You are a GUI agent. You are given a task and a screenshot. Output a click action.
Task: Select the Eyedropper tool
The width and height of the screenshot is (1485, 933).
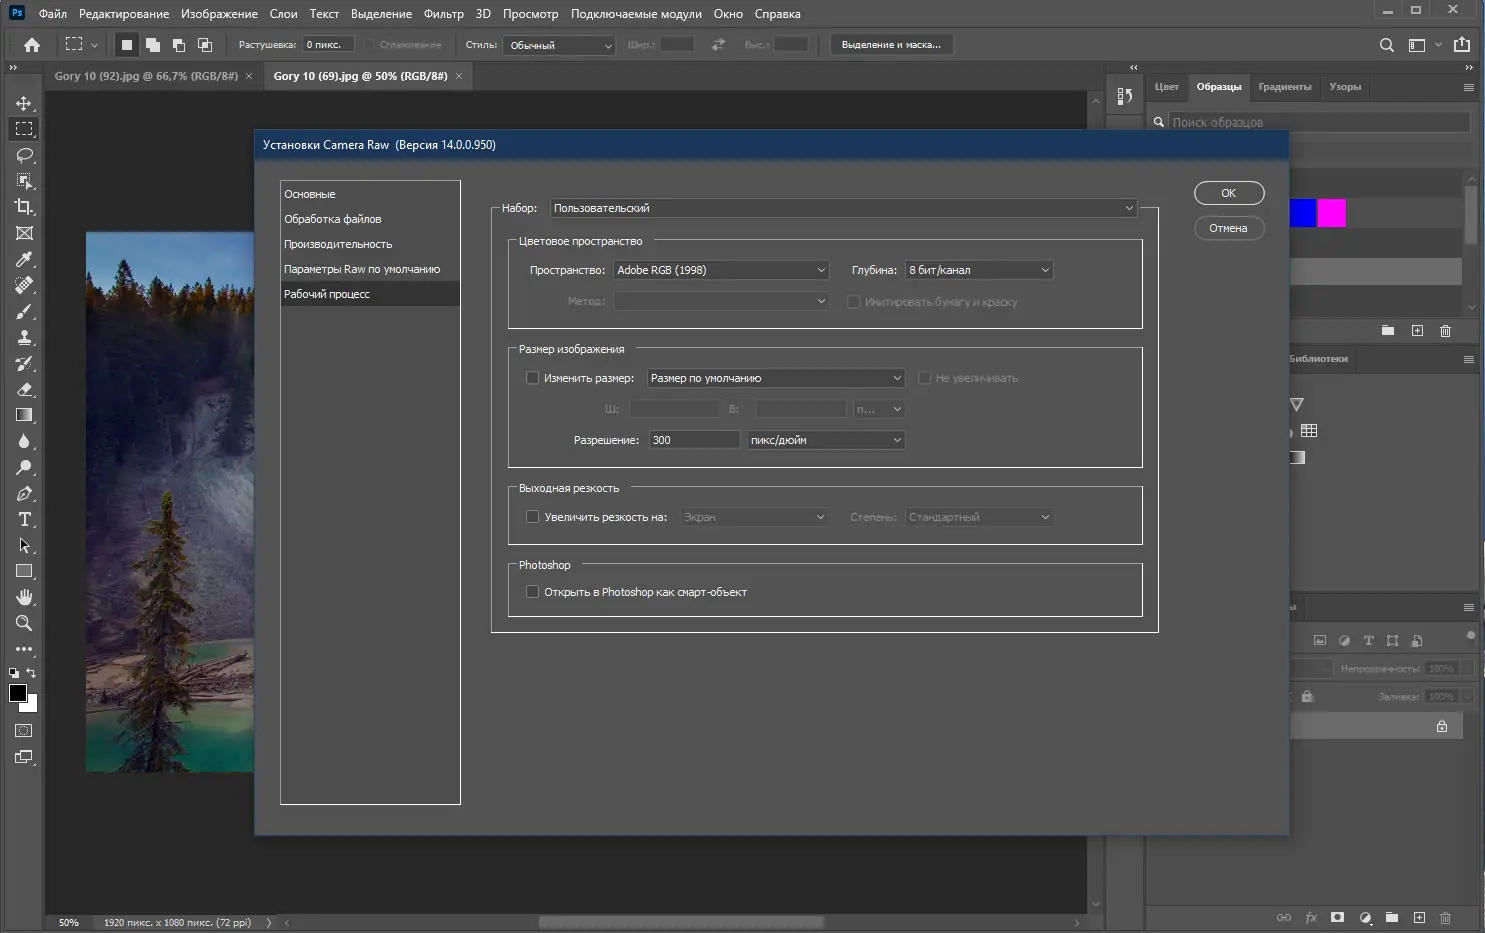tap(24, 259)
